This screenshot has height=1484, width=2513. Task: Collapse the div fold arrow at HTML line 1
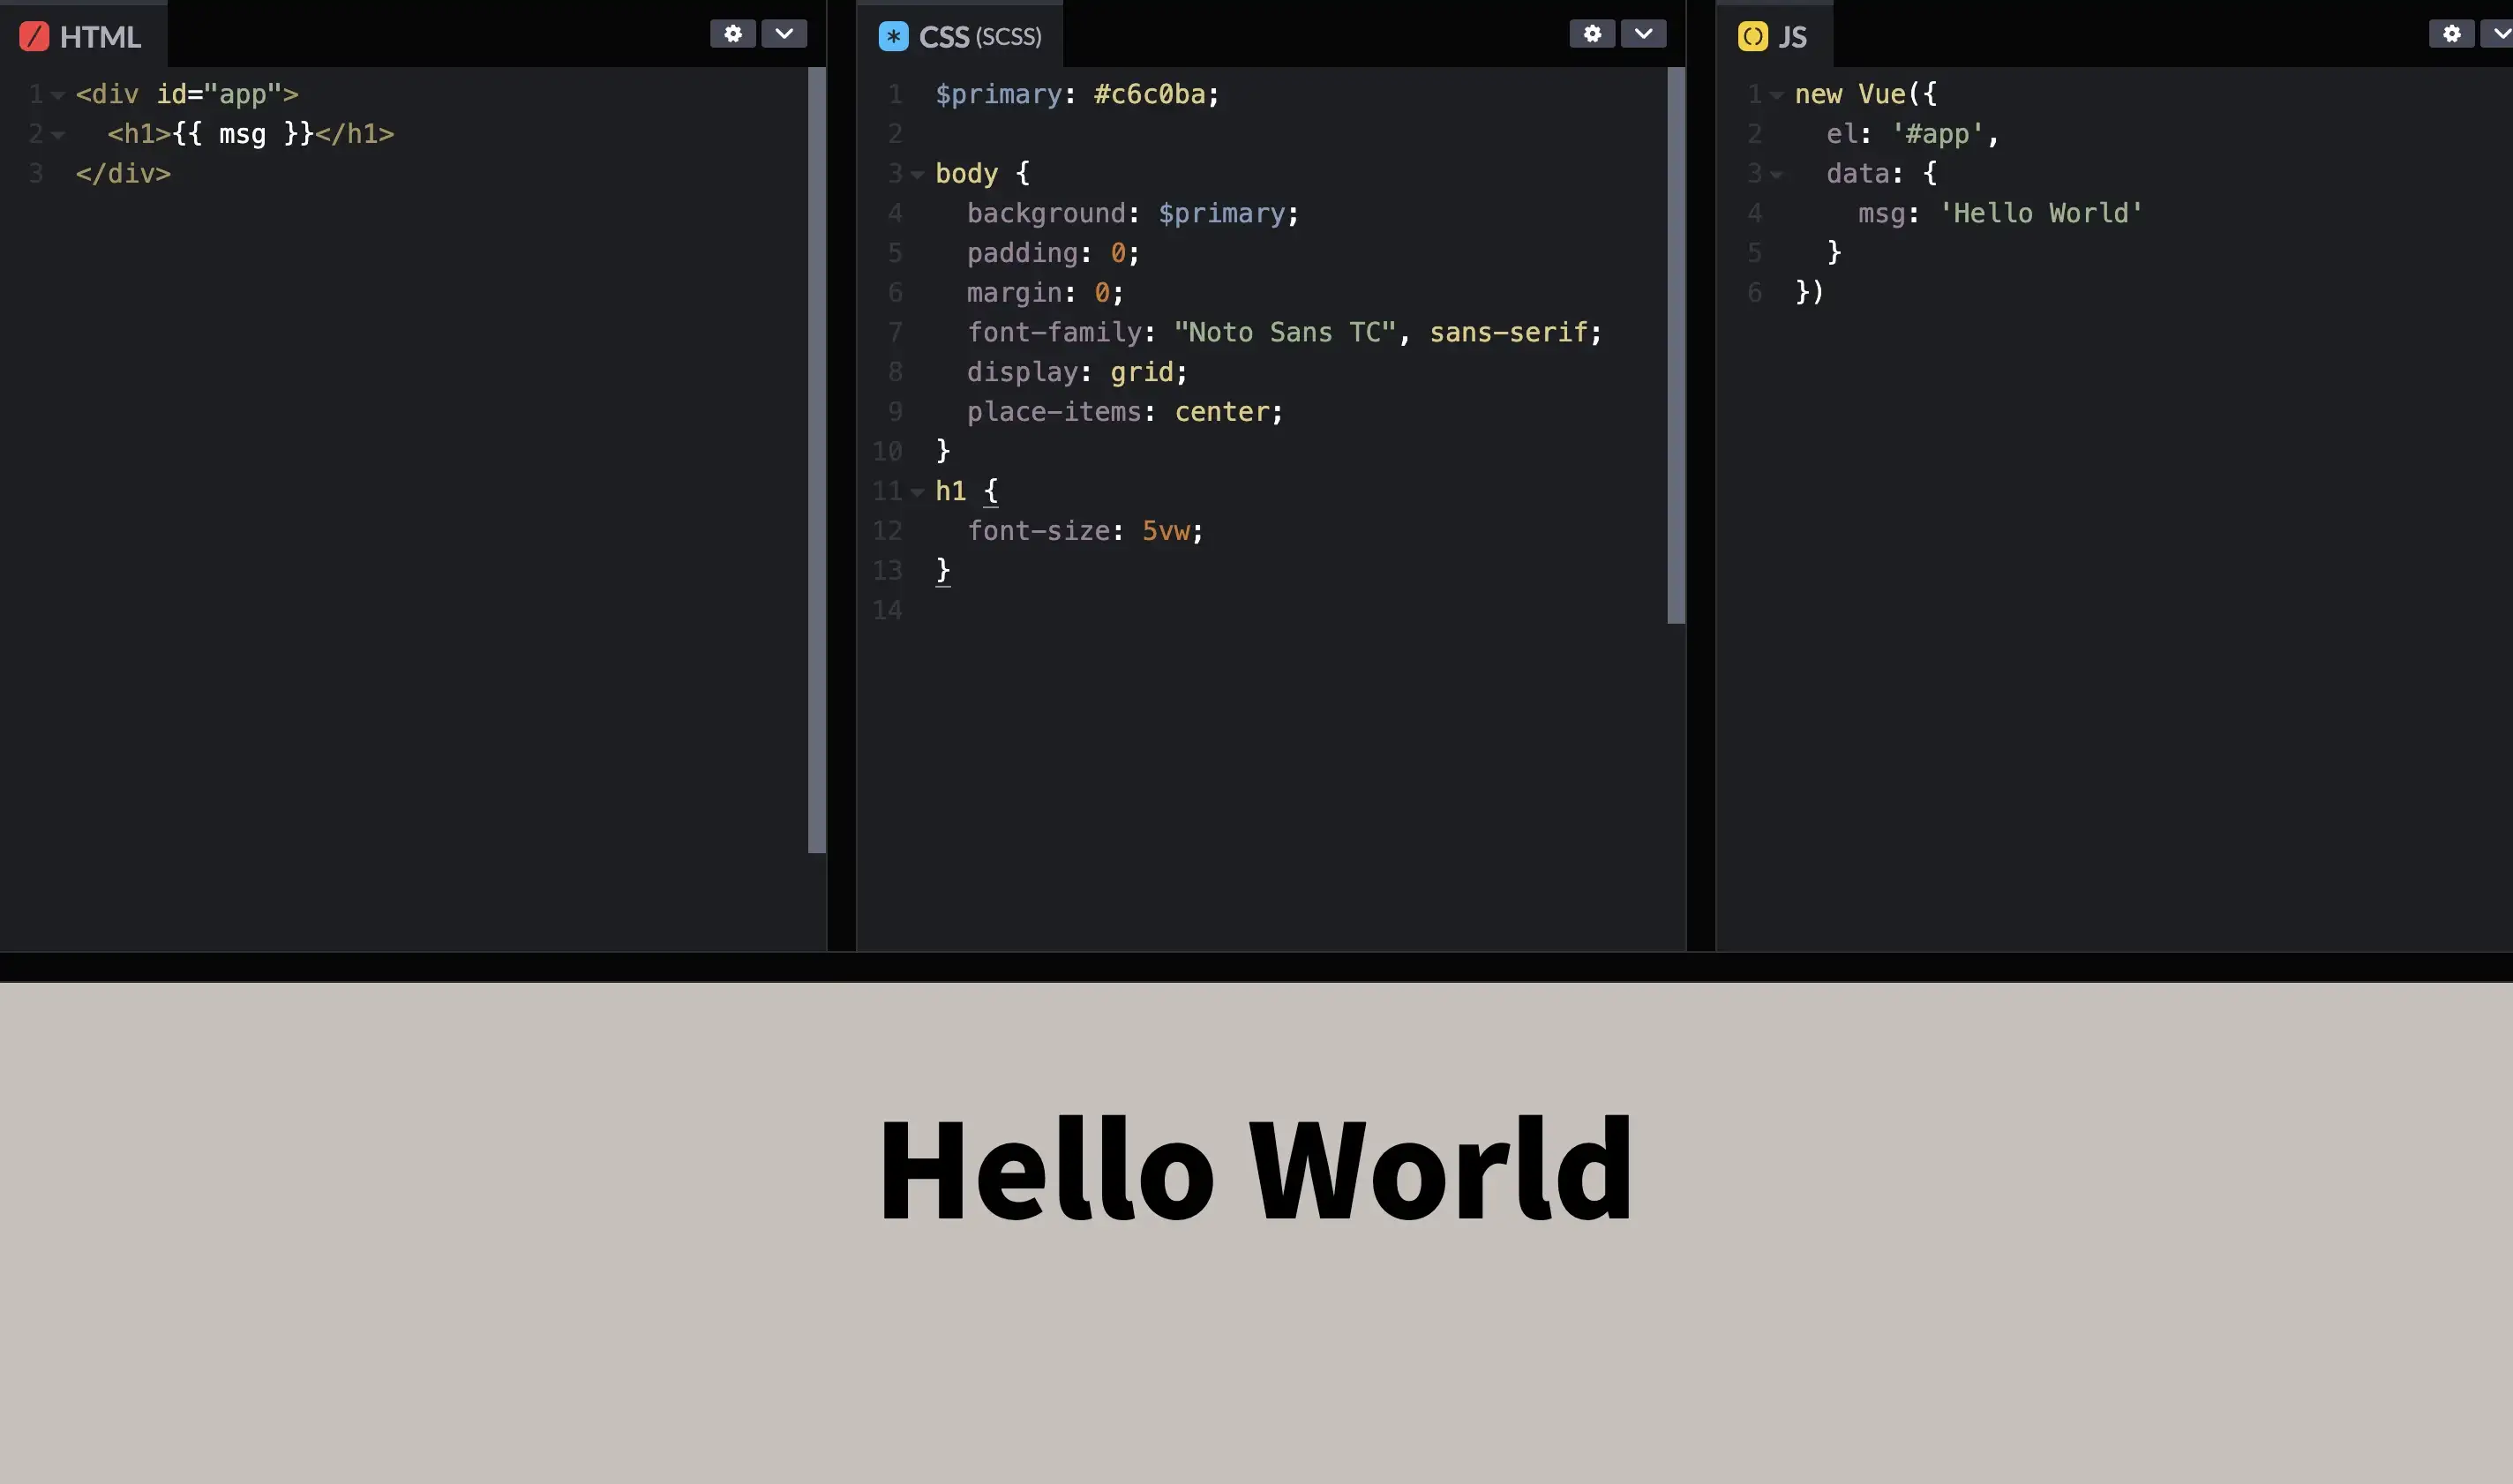coord(58,95)
